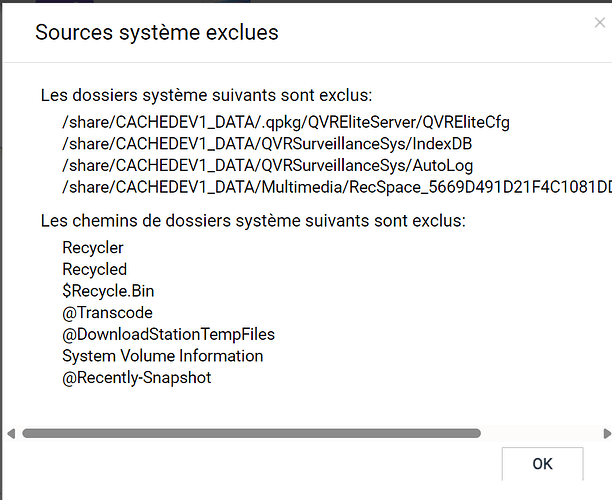Click the '@Recently-Snapshot' entry

tap(136, 378)
